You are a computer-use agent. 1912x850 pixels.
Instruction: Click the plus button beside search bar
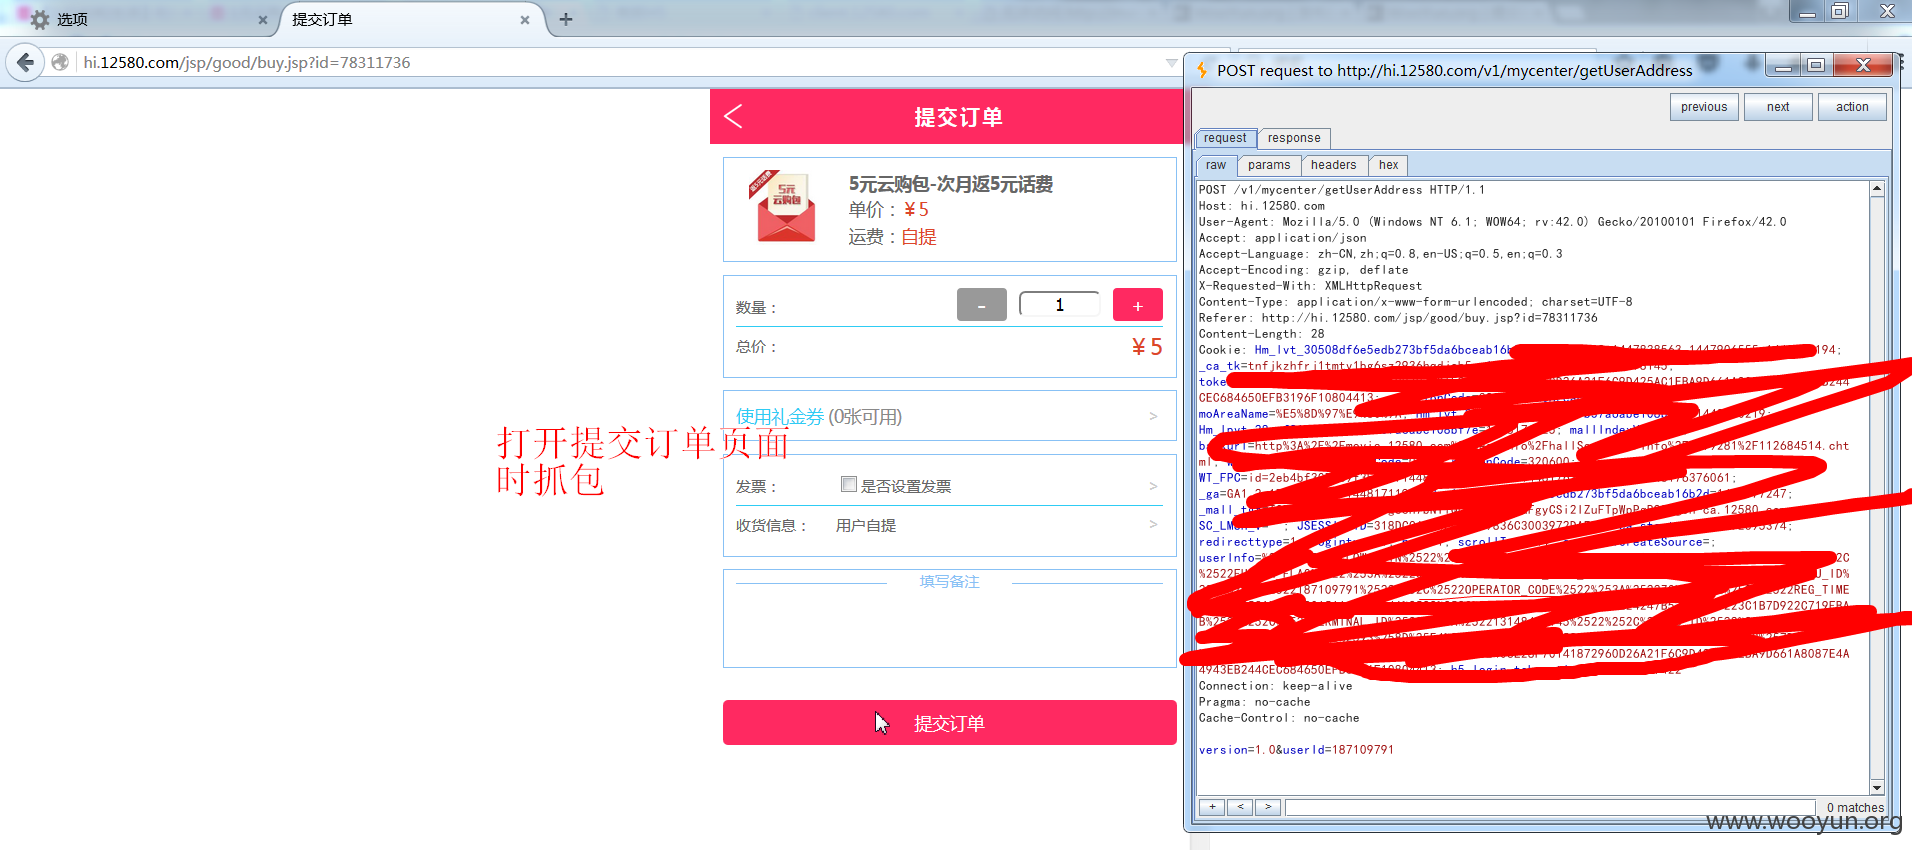(1212, 807)
